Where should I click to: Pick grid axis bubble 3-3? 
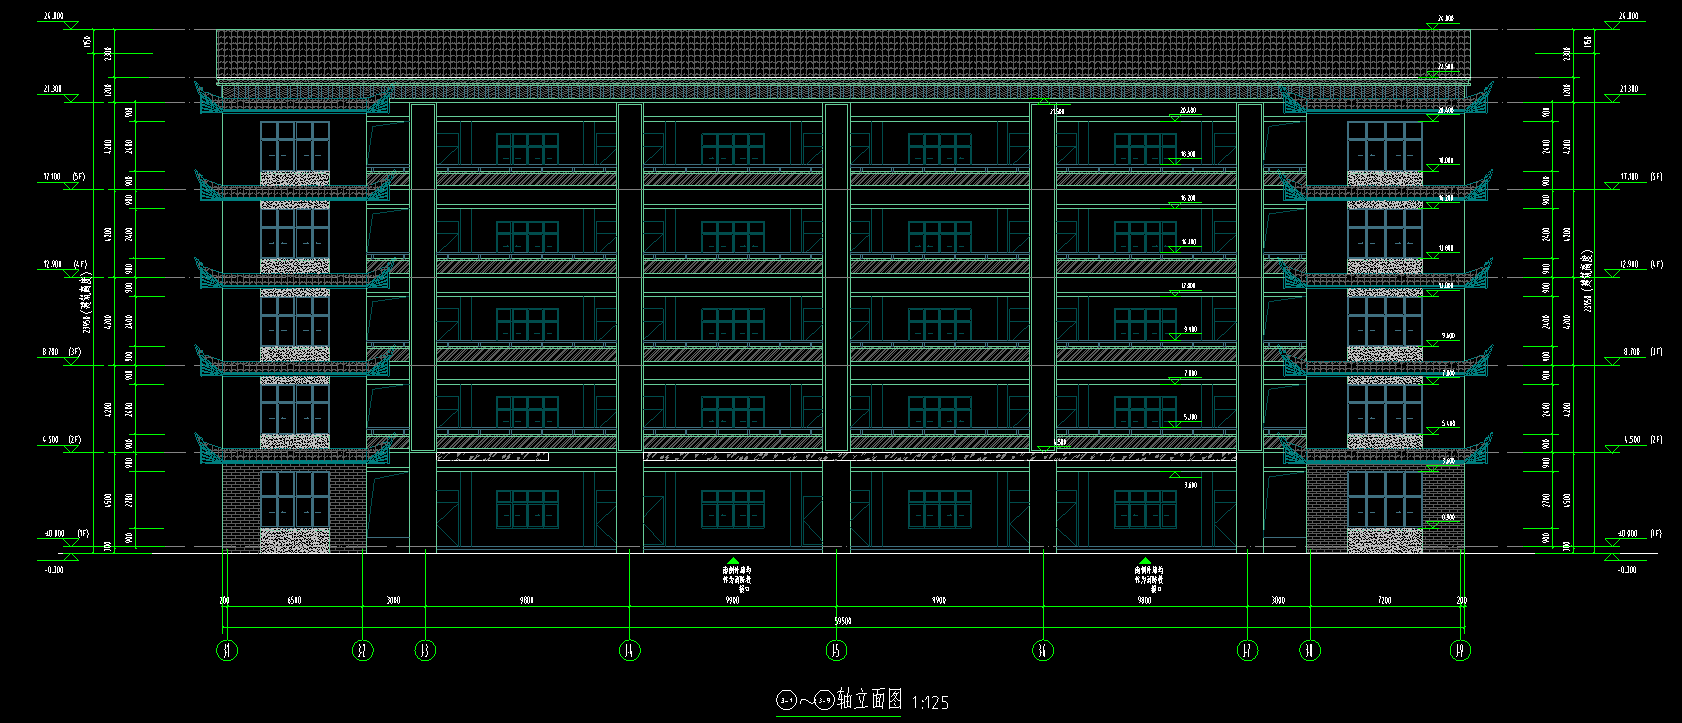[426, 651]
